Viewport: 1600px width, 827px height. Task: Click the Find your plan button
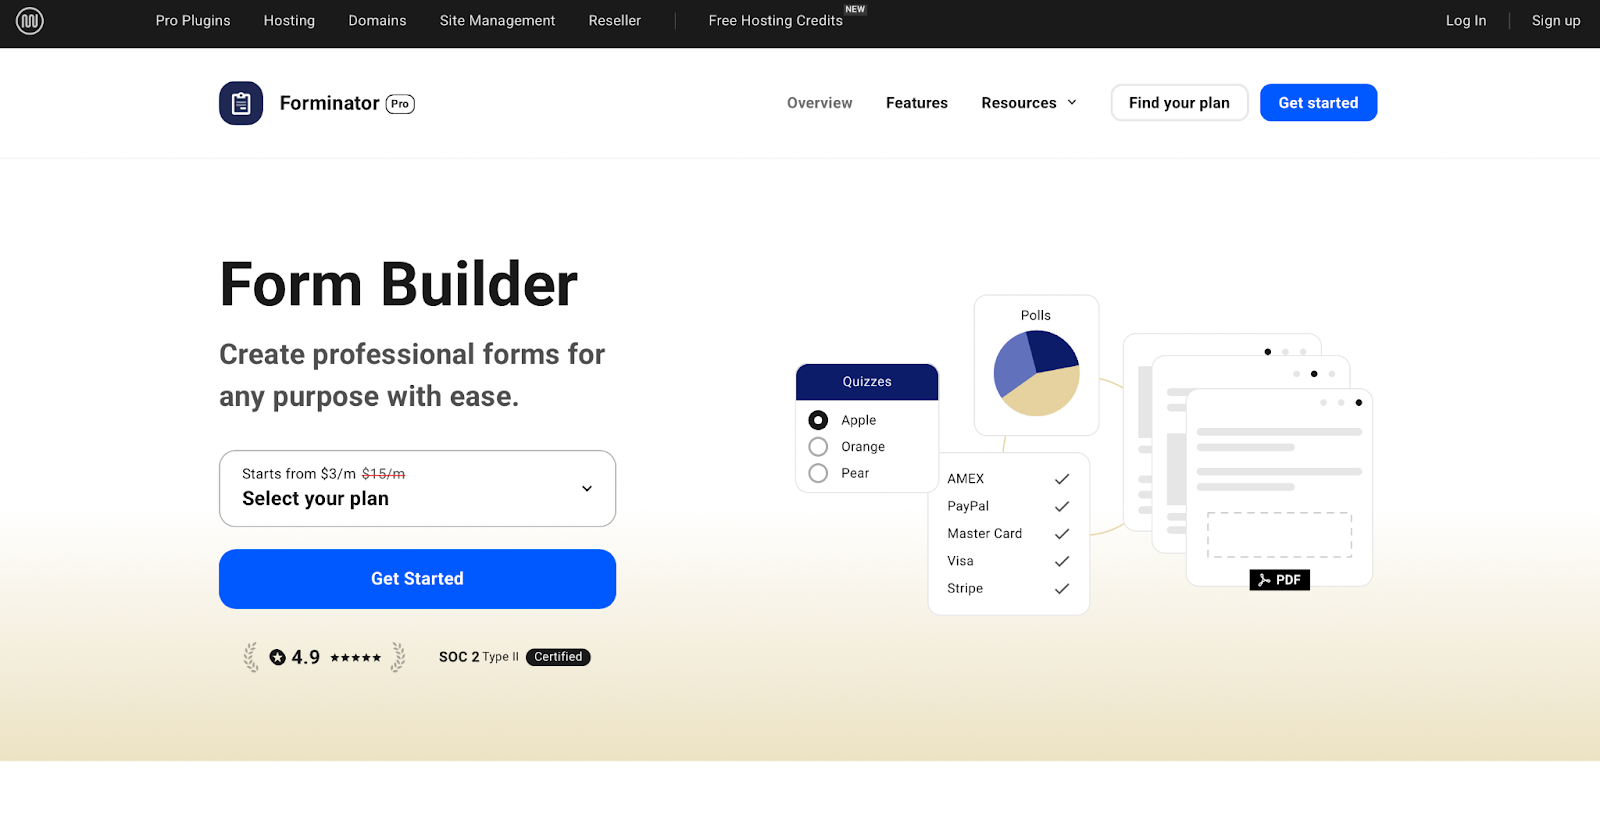[1179, 103]
